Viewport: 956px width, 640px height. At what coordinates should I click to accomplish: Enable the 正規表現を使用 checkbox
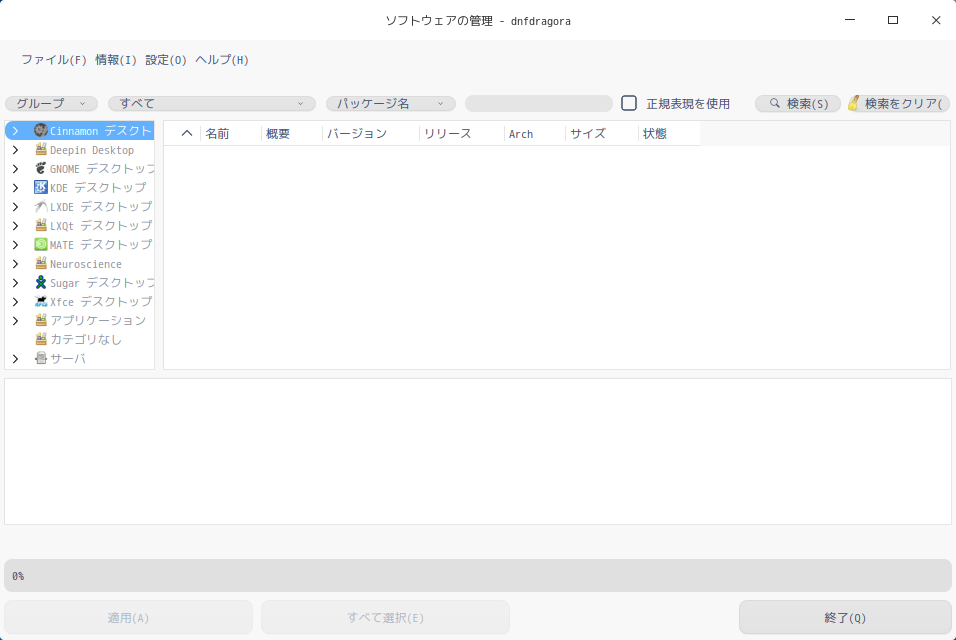click(629, 103)
